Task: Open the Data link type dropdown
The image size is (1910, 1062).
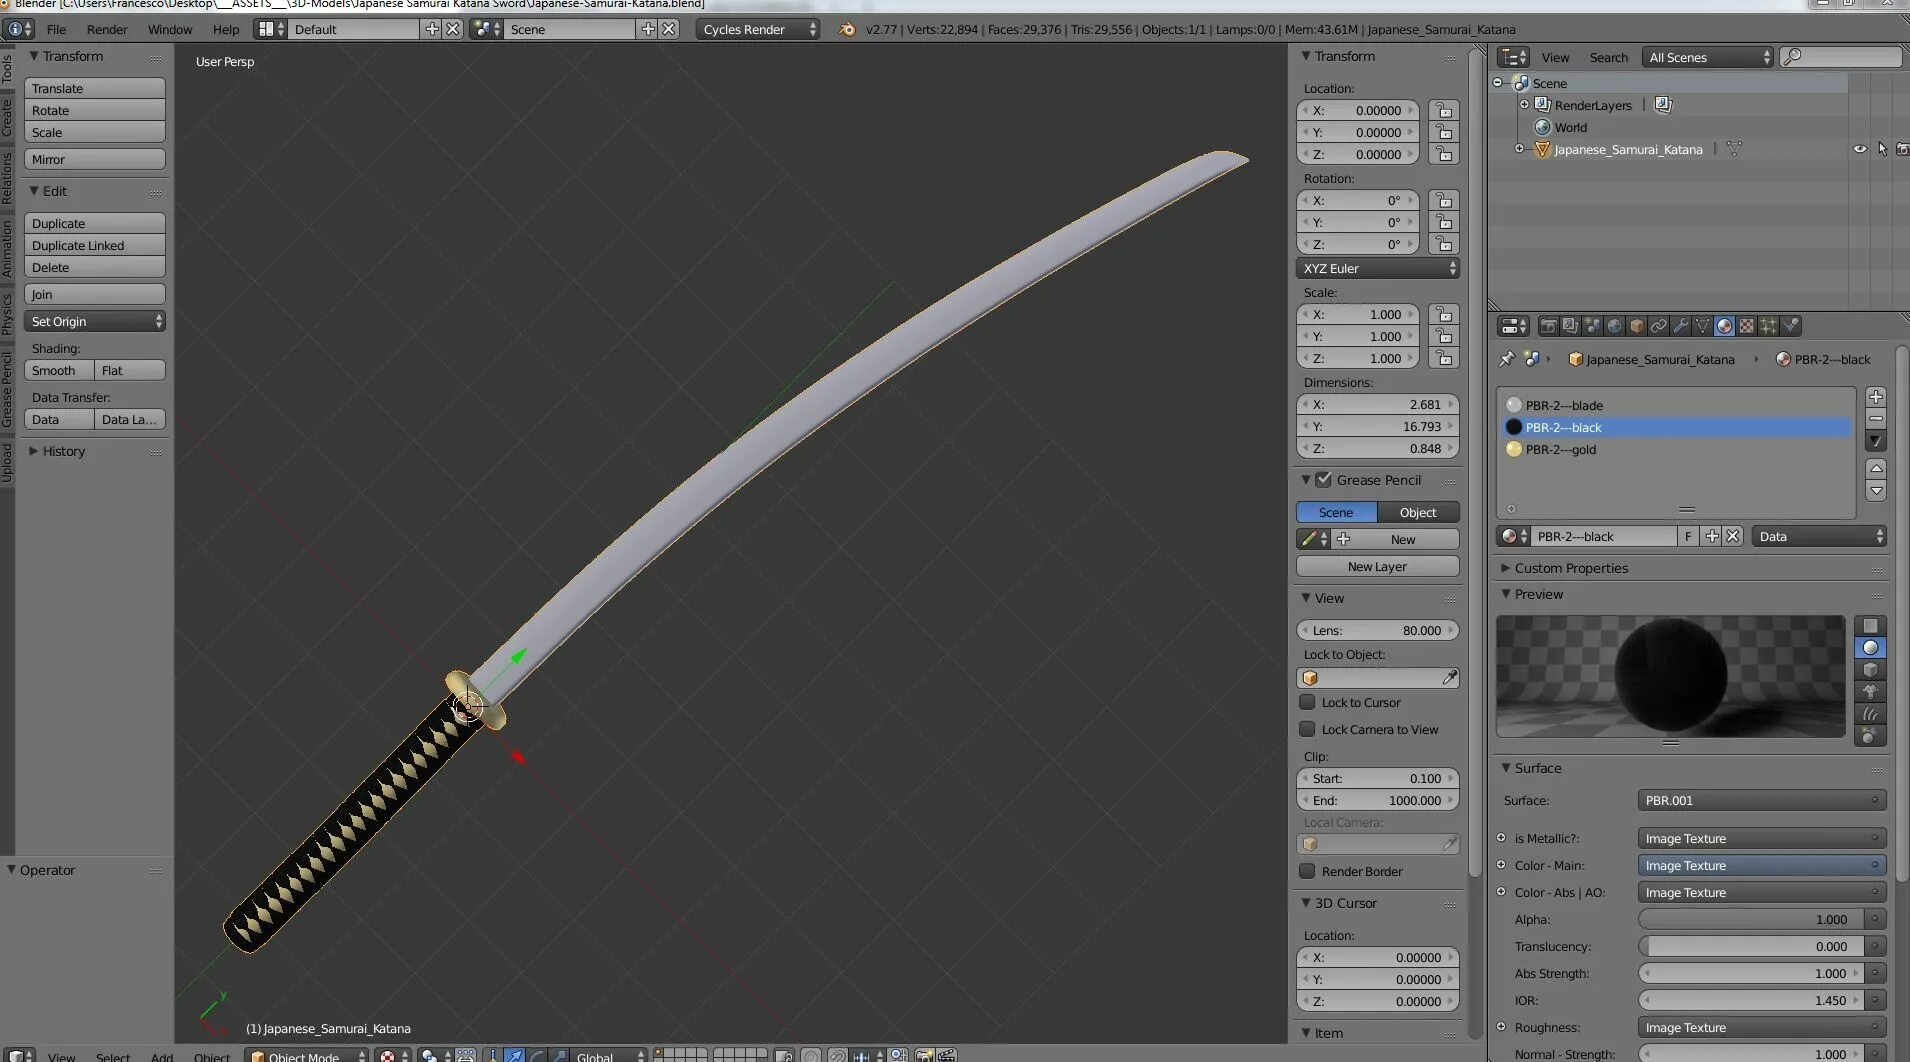Action: coord(1819,537)
